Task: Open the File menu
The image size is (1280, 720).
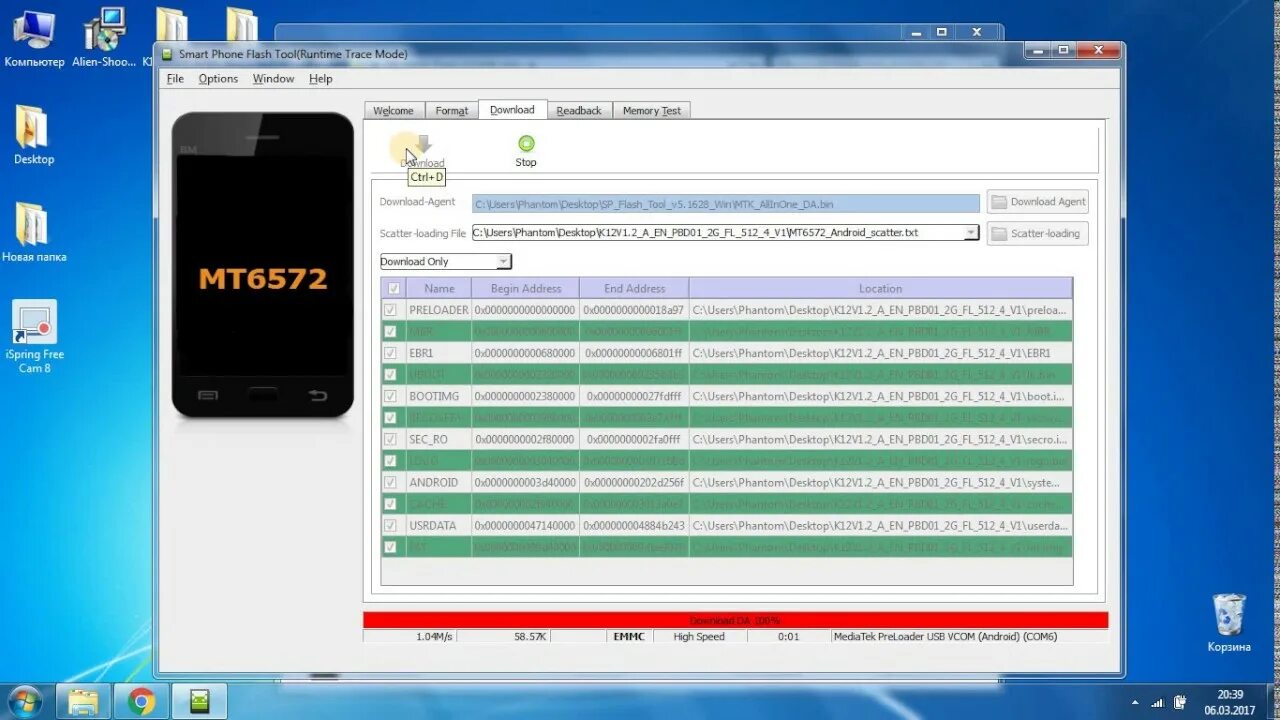Action: pyautogui.click(x=175, y=79)
